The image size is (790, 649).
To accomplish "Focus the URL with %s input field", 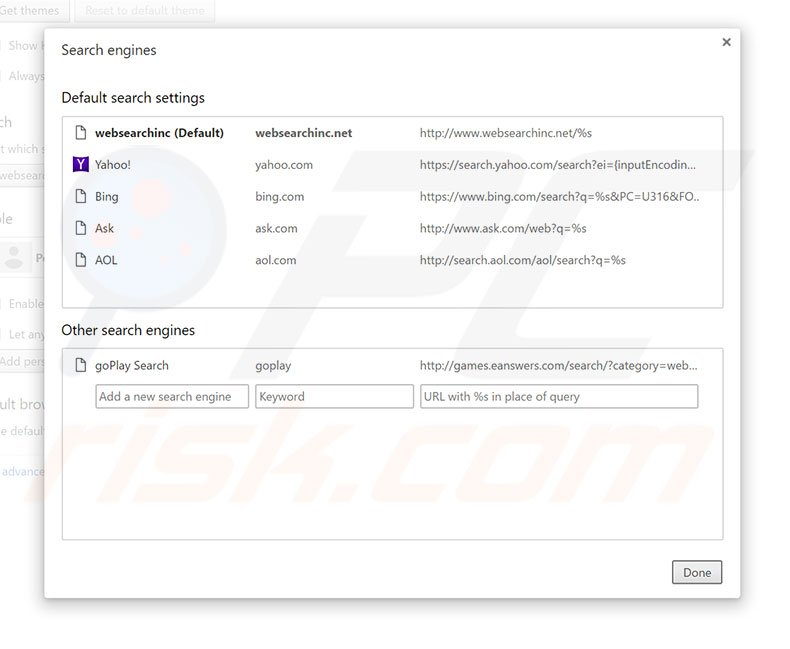I will pos(559,396).
